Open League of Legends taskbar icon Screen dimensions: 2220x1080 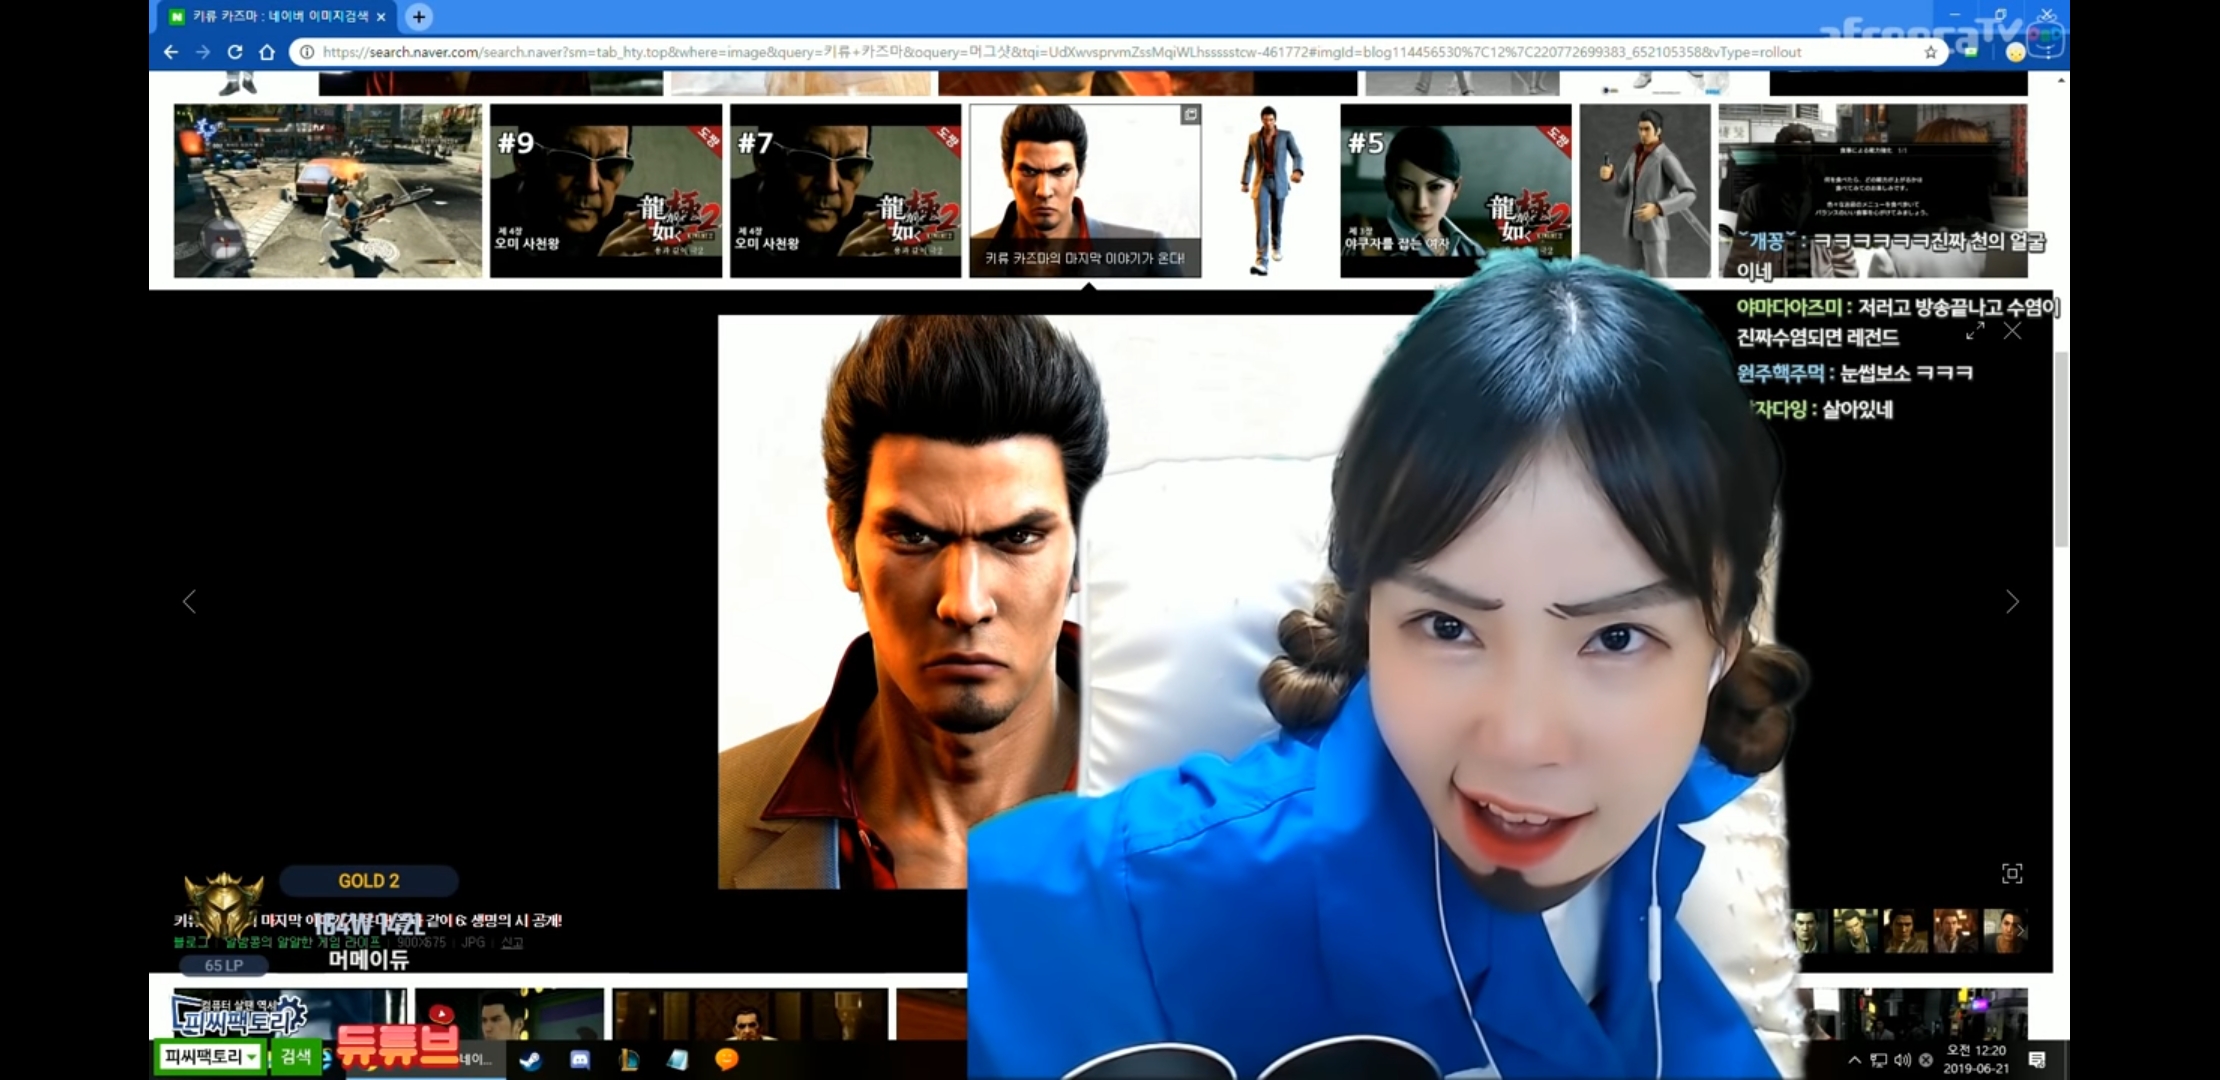629,1060
